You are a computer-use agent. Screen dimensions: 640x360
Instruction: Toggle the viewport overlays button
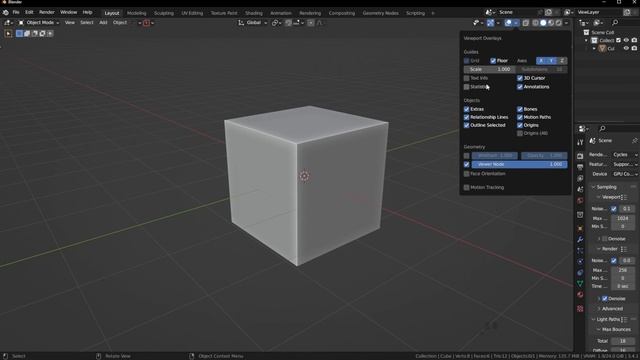coord(508,23)
